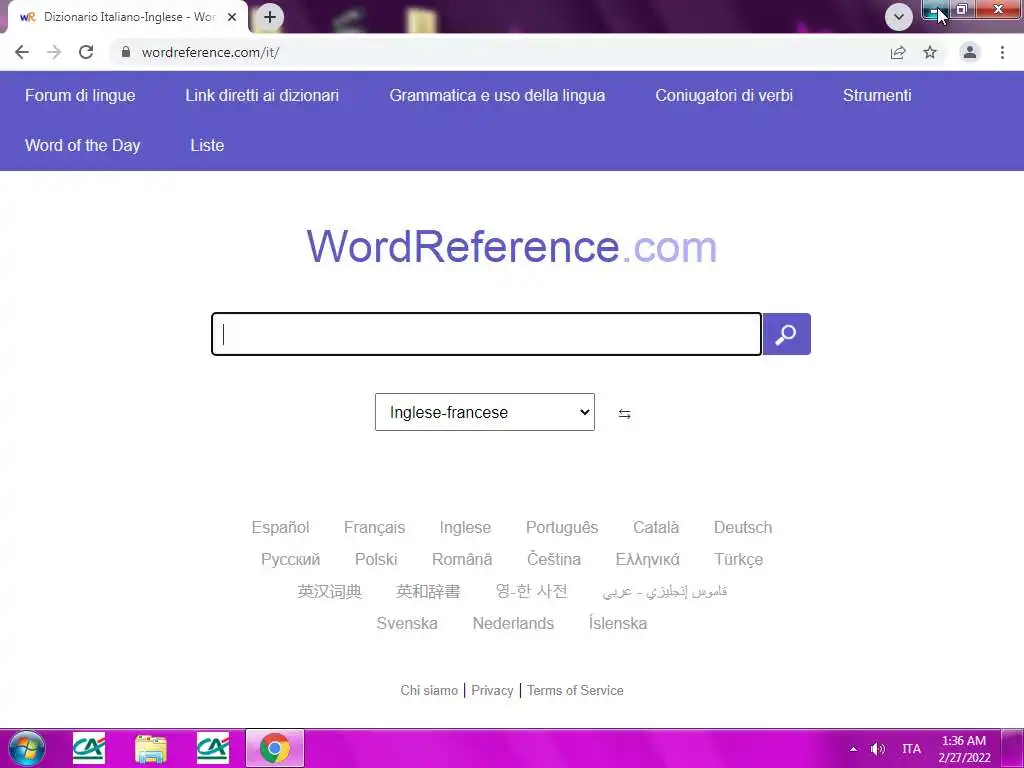
Task: Open the Liste menu item
Action: pyautogui.click(x=207, y=145)
